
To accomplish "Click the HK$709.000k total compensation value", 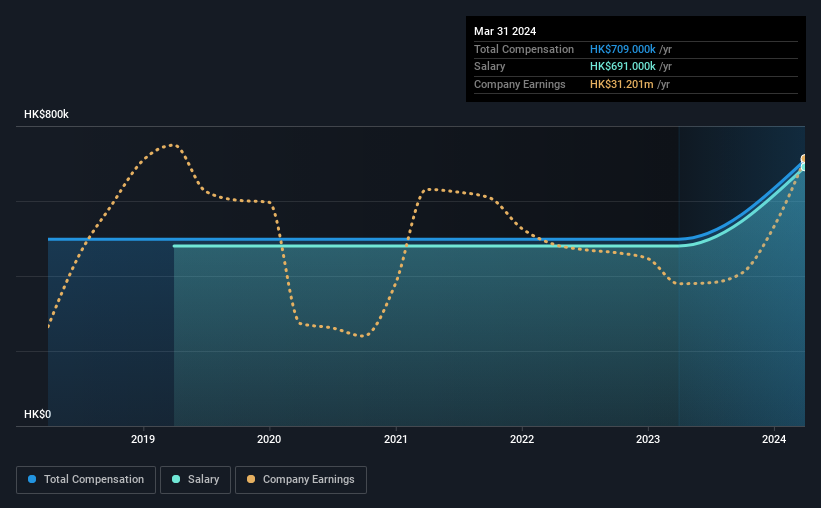I will click(x=623, y=49).
